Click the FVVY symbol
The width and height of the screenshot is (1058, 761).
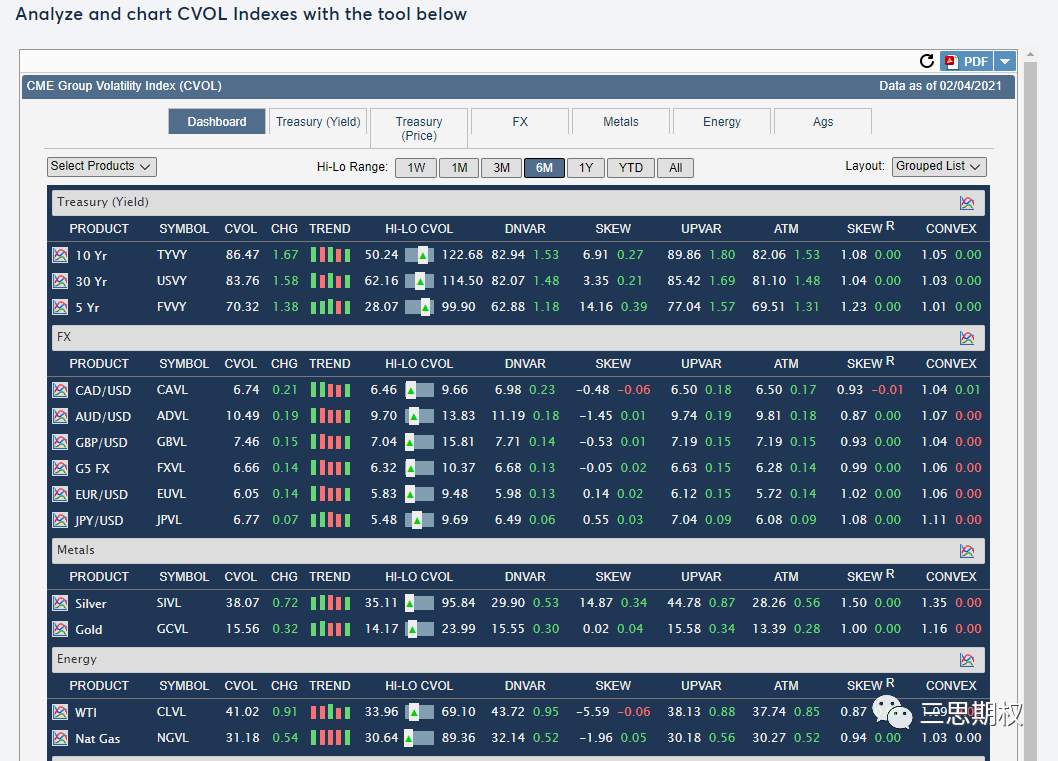pos(171,307)
